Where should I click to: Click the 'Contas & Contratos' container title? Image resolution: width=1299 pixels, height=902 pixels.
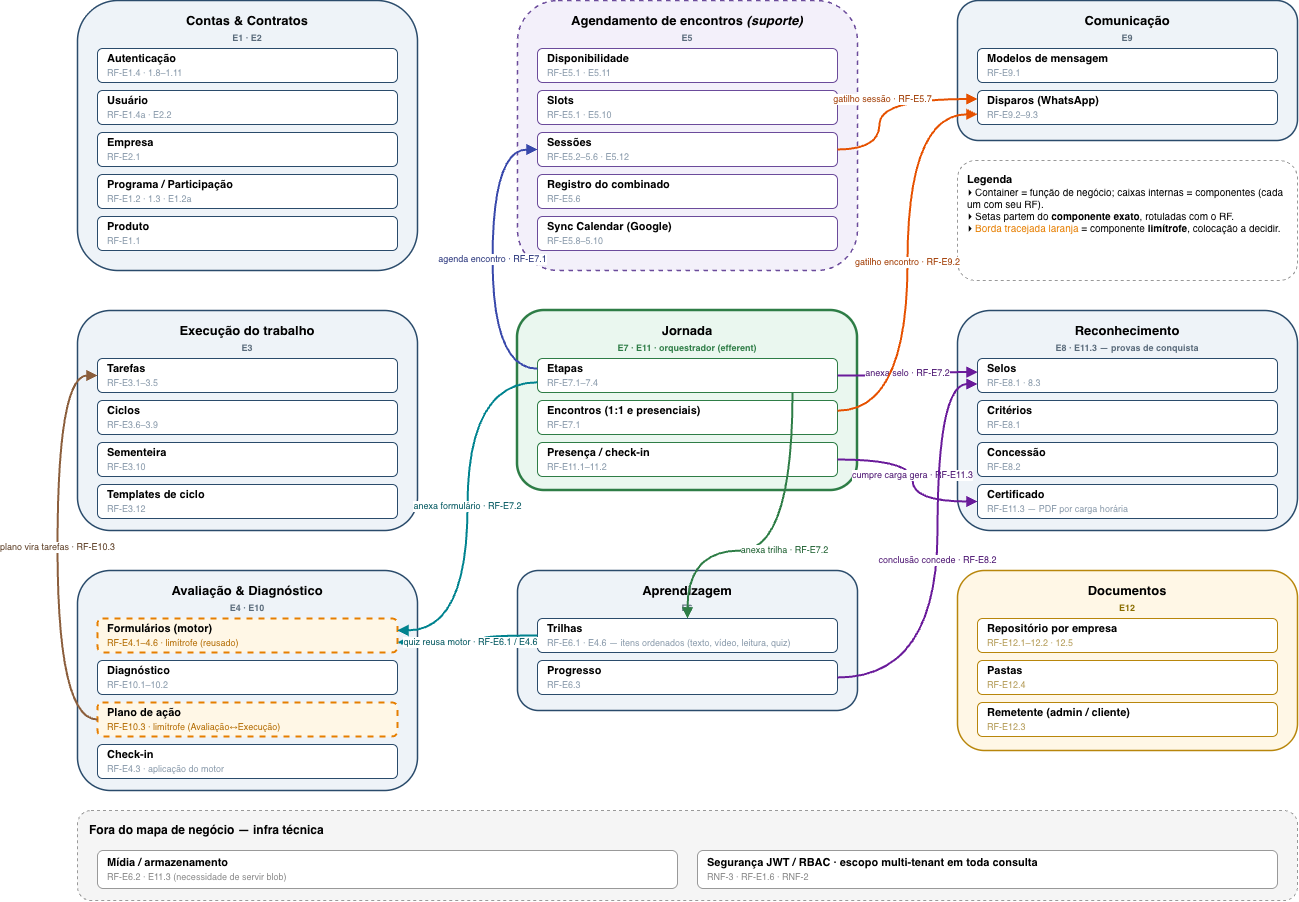[247, 21]
